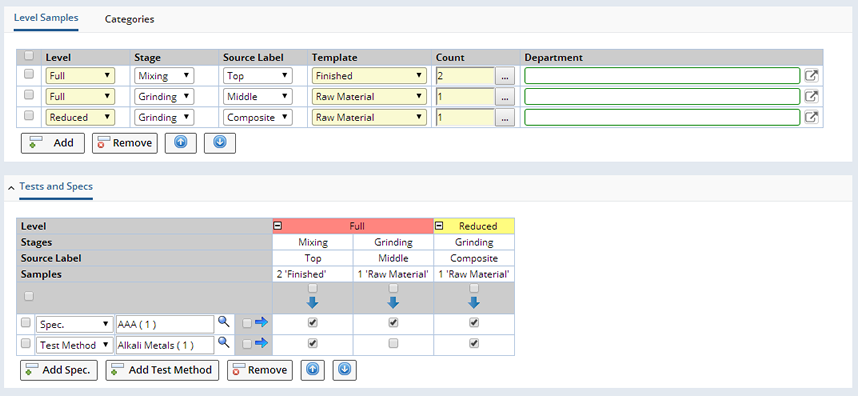The width and height of the screenshot is (858, 396).
Task: Uncheck AAA spec for Mixing Top column
Action: (312, 323)
